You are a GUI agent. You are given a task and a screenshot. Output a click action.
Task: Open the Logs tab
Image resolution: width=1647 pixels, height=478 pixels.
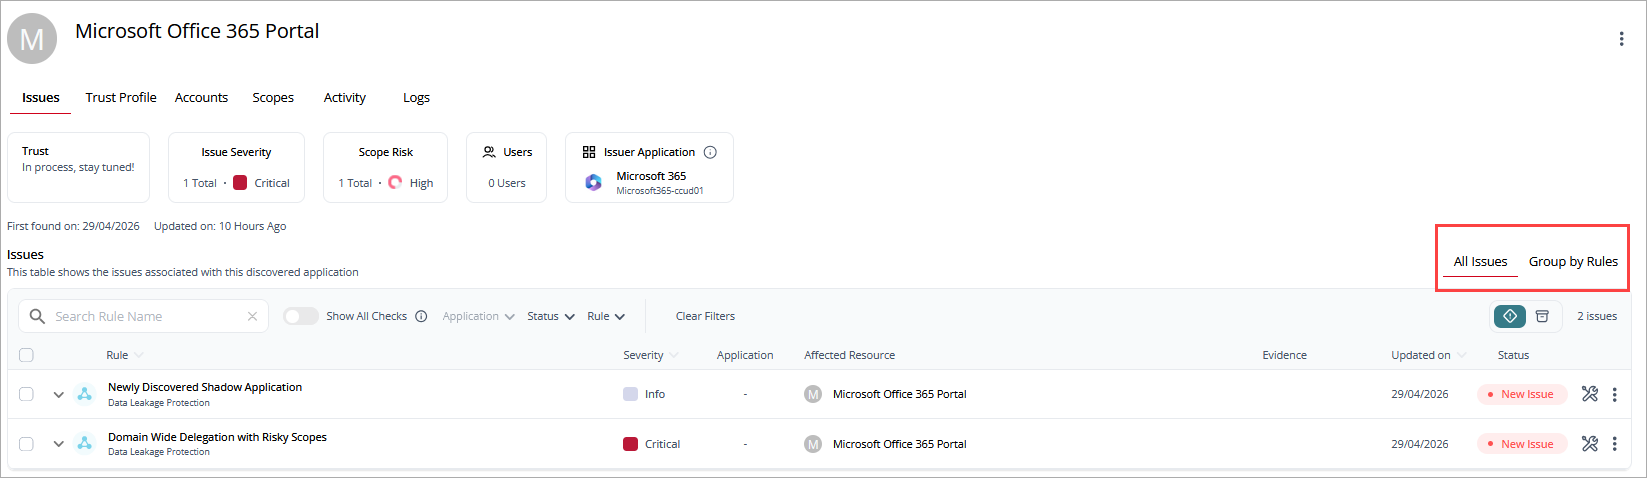click(x=416, y=97)
